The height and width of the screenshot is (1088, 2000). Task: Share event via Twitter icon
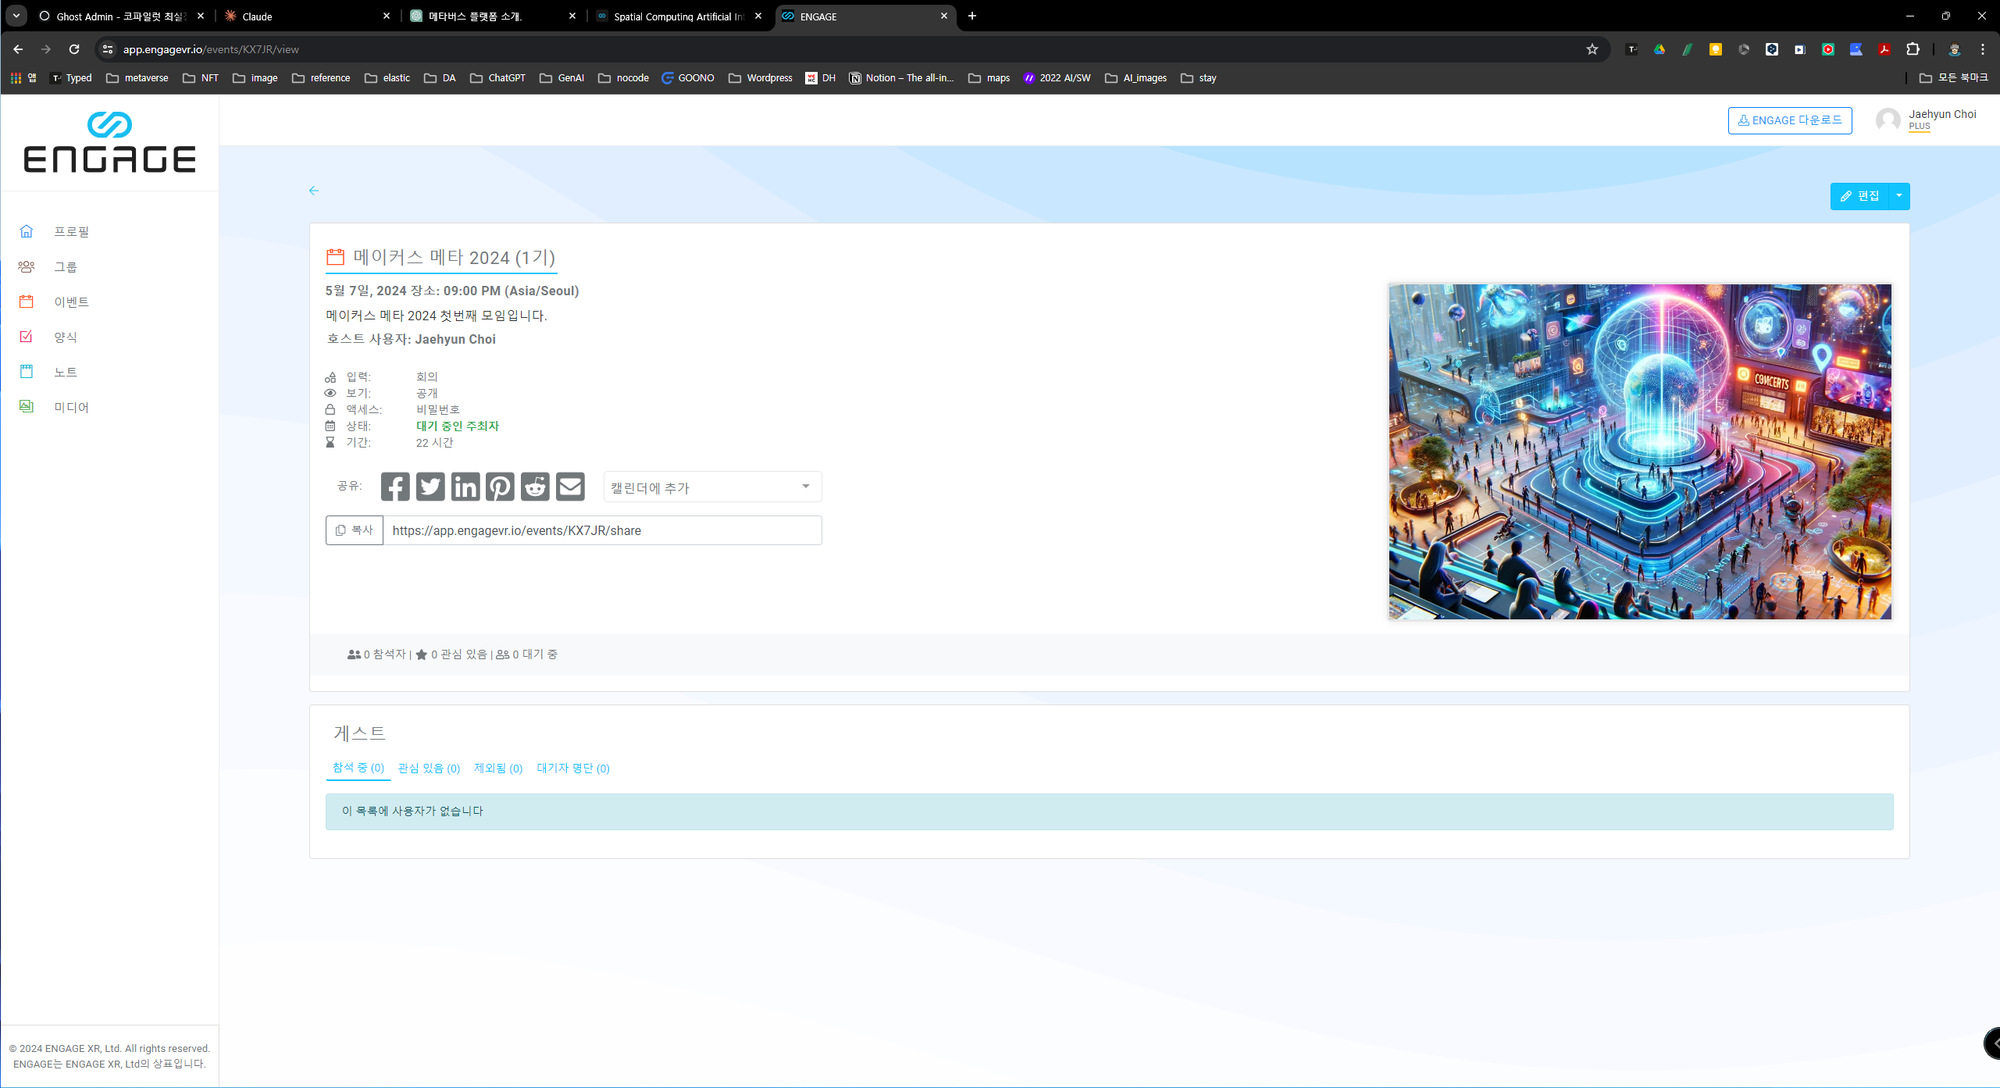click(x=430, y=487)
